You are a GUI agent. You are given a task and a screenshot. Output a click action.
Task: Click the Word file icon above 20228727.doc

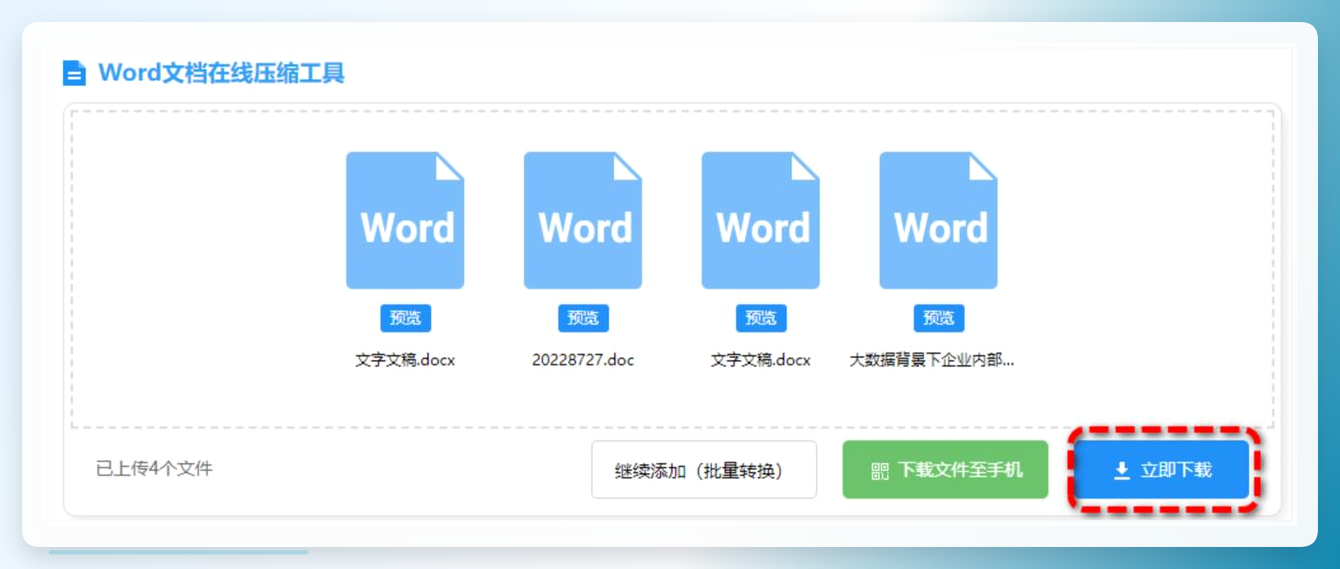point(583,220)
